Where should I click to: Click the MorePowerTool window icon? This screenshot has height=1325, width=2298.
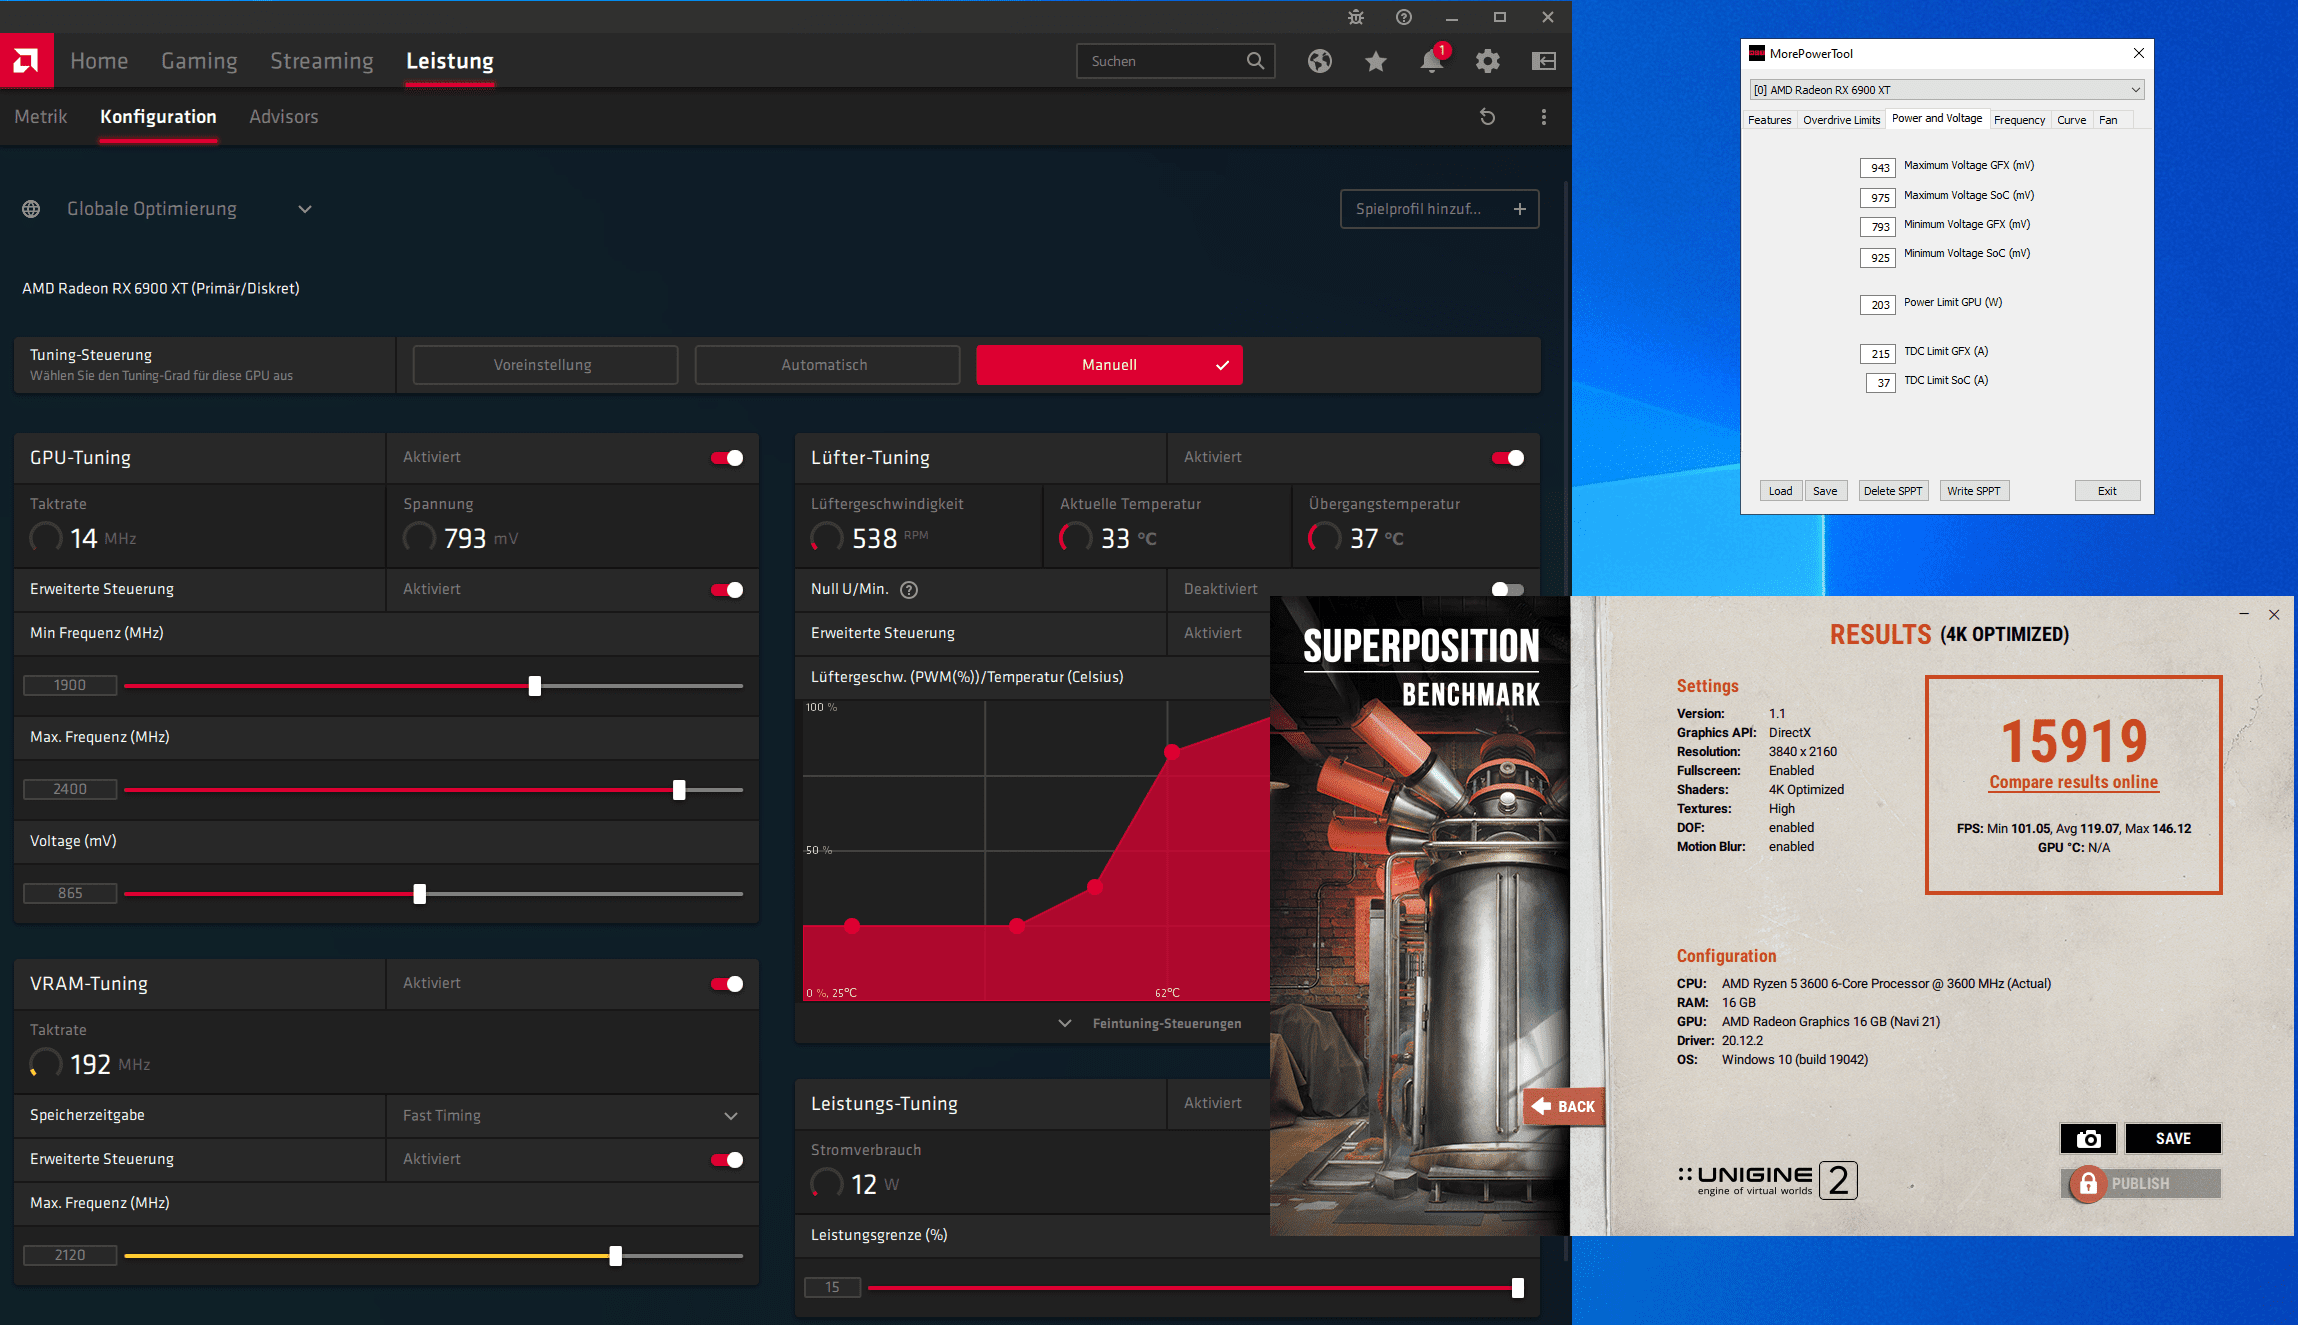(1757, 54)
